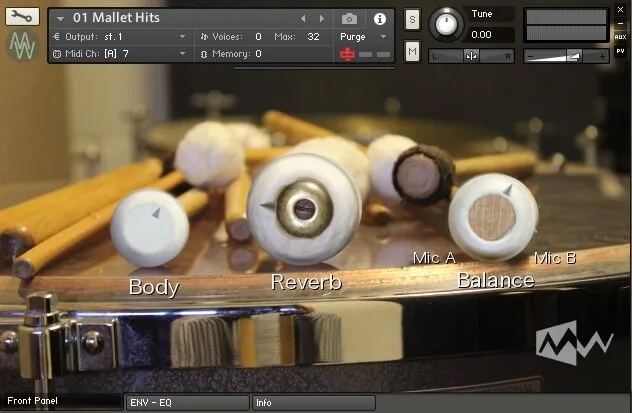632x413 pixels.
Task: Click the Body knob
Action: (150, 228)
